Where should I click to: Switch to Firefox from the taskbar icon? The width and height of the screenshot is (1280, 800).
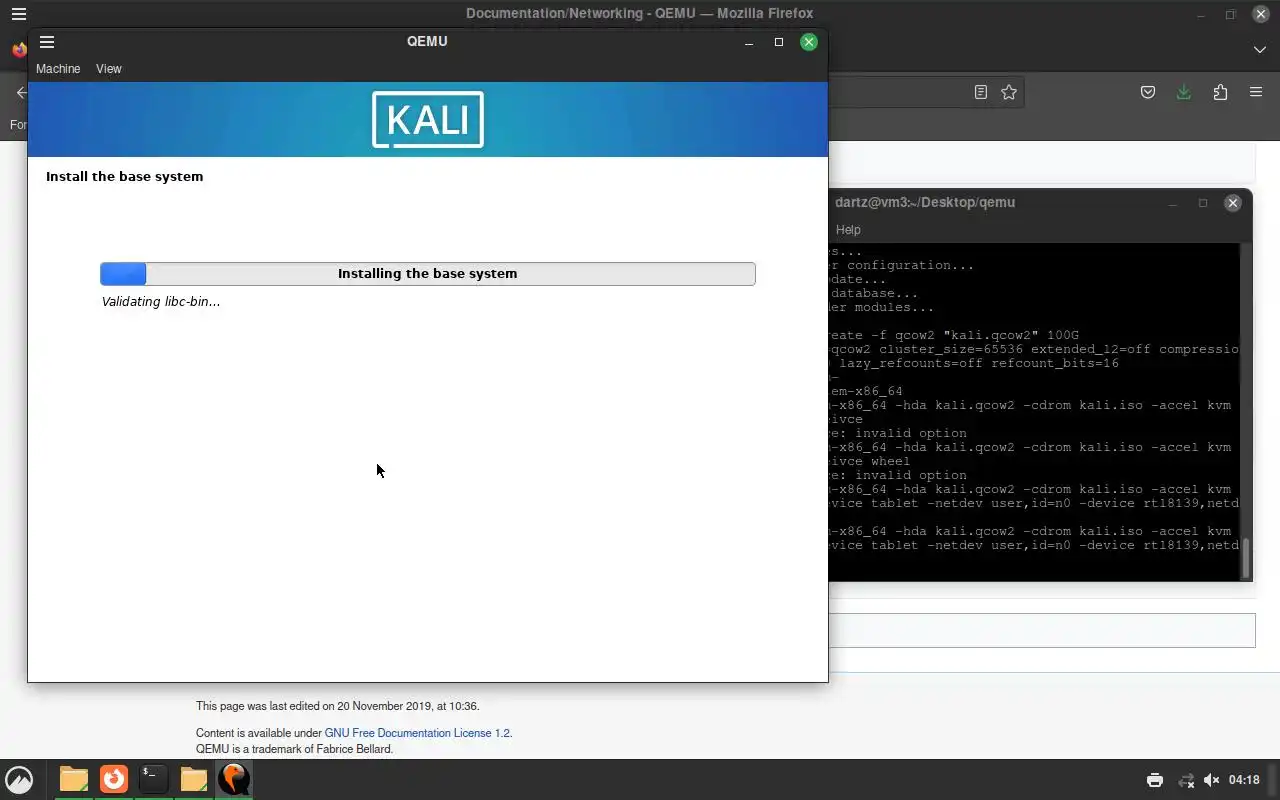tap(114, 779)
